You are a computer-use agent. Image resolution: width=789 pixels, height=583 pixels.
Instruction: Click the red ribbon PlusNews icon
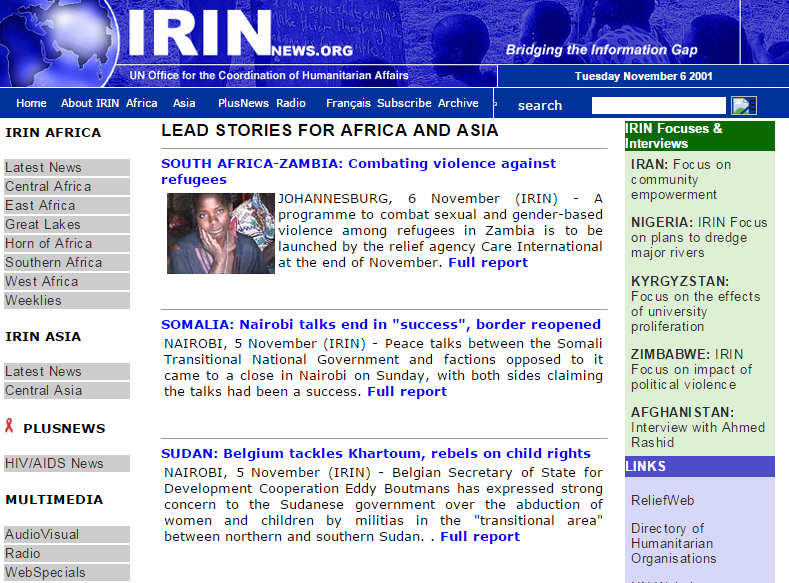coord(10,427)
